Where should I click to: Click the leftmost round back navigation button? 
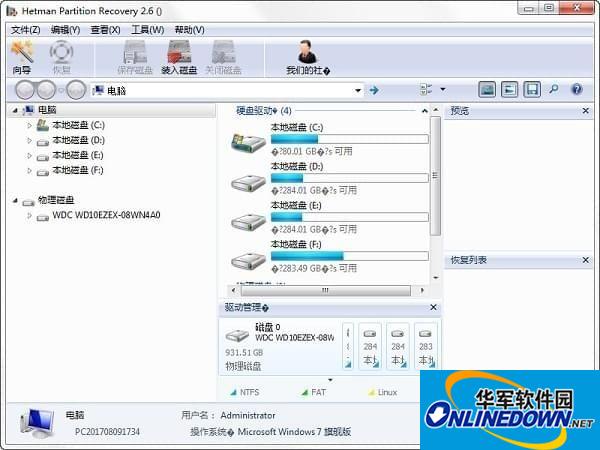click(25, 90)
